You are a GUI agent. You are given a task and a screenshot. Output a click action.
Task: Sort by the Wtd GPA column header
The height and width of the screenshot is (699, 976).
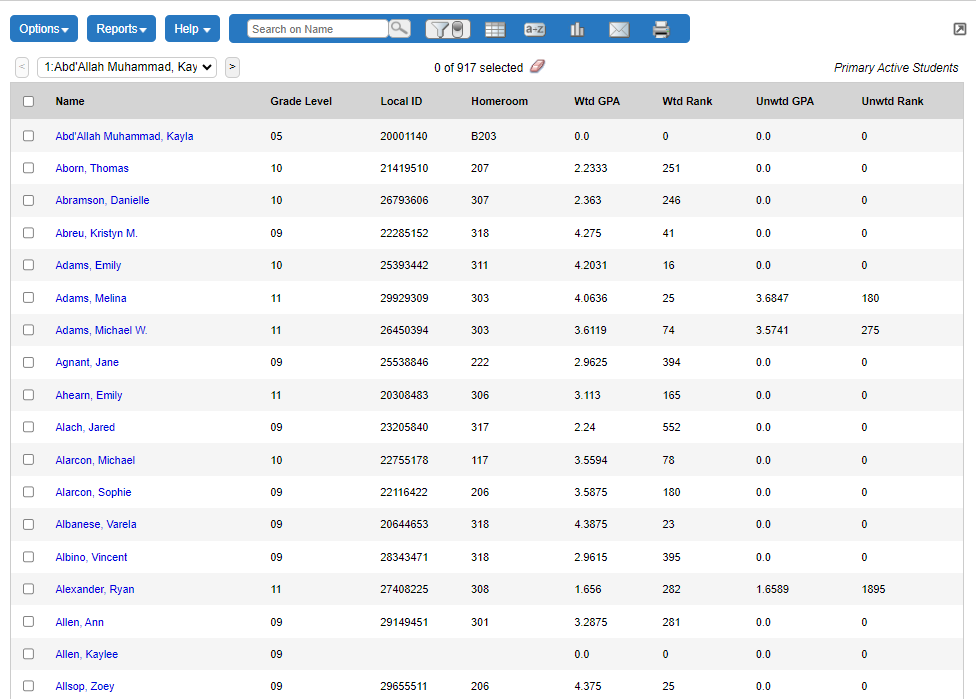(596, 101)
